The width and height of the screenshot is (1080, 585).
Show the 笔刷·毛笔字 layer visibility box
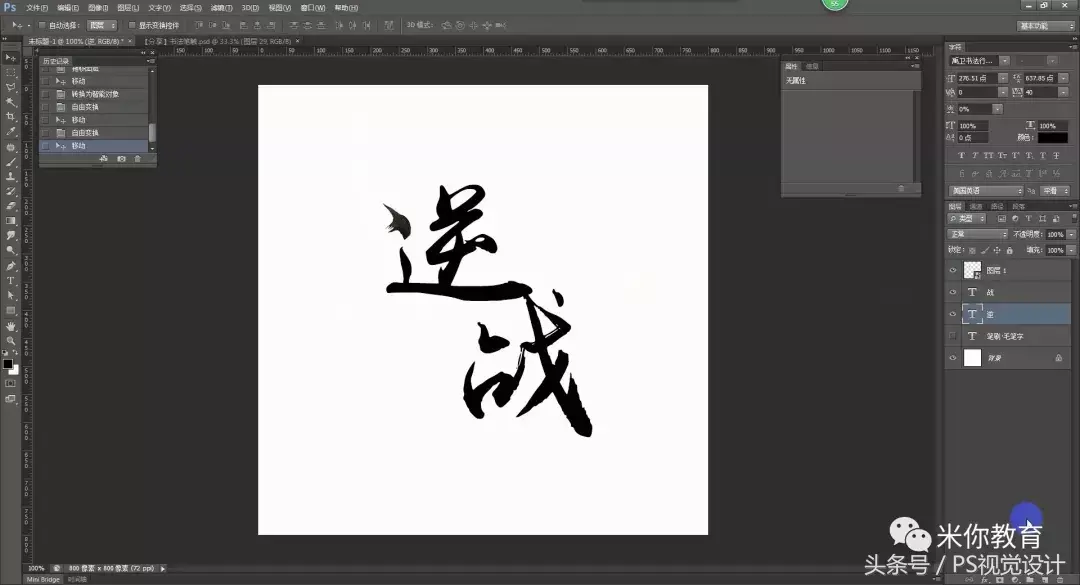point(953,336)
